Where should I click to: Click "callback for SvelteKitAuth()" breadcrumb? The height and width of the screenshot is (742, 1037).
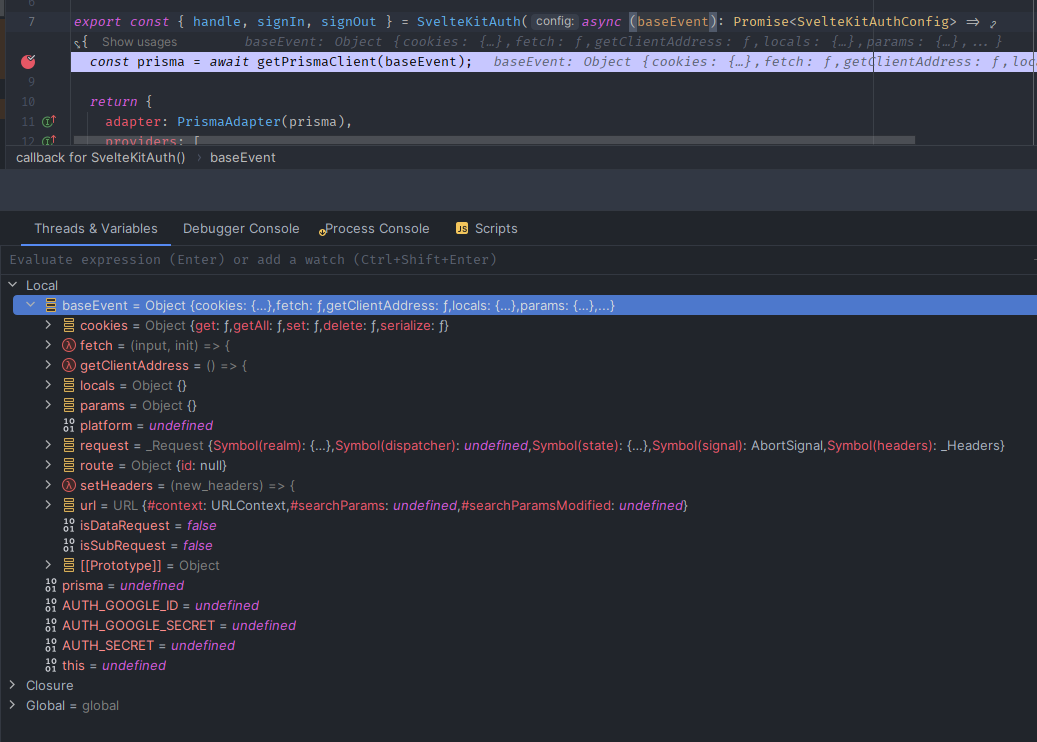click(x=101, y=157)
